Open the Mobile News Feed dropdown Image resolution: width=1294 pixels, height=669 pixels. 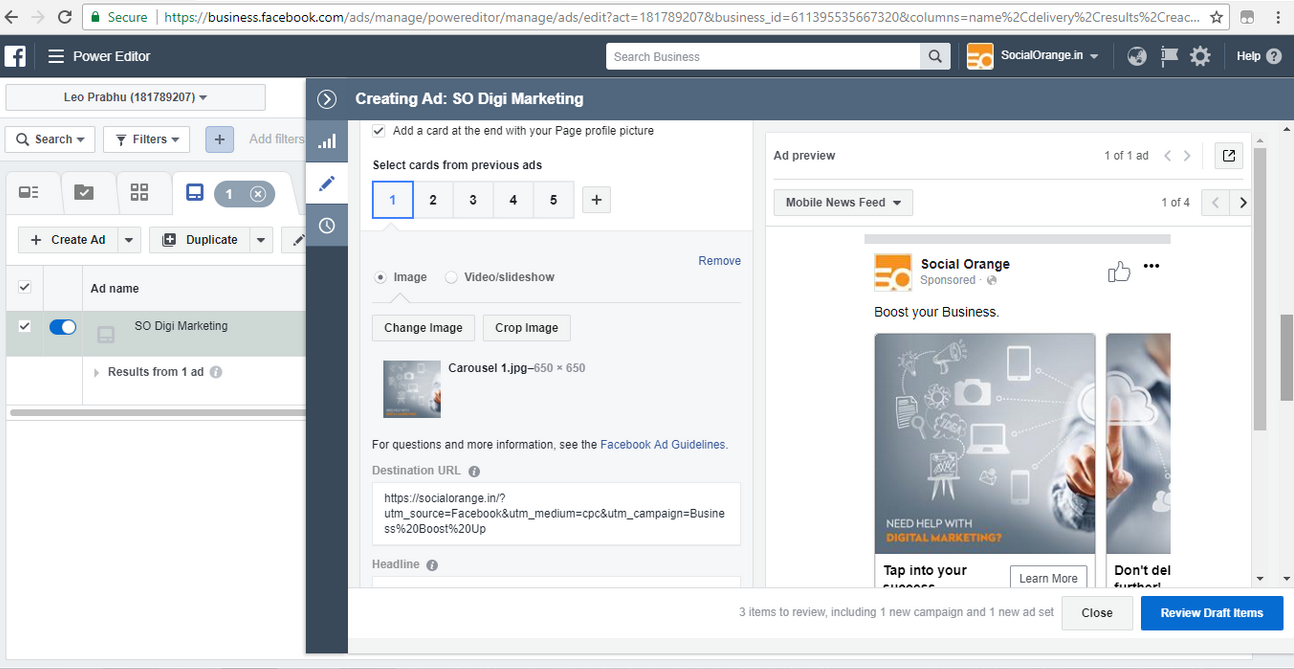[x=842, y=202]
